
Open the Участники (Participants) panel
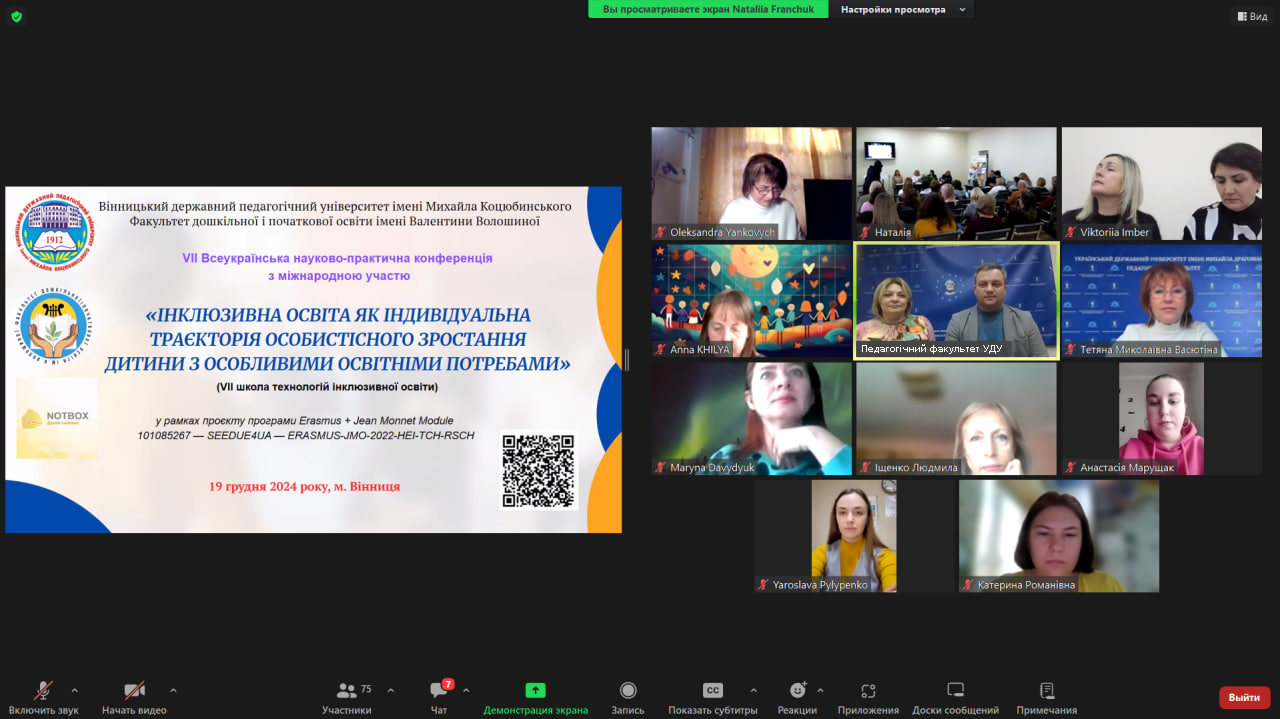click(x=346, y=695)
